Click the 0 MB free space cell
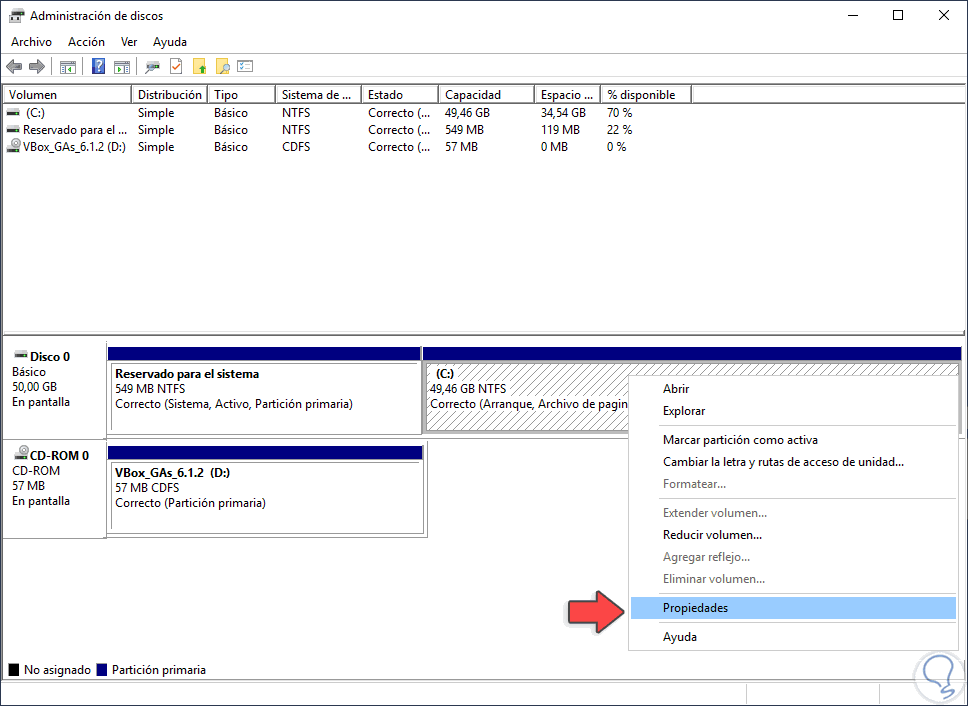This screenshot has height=706, width=968. click(554, 147)
